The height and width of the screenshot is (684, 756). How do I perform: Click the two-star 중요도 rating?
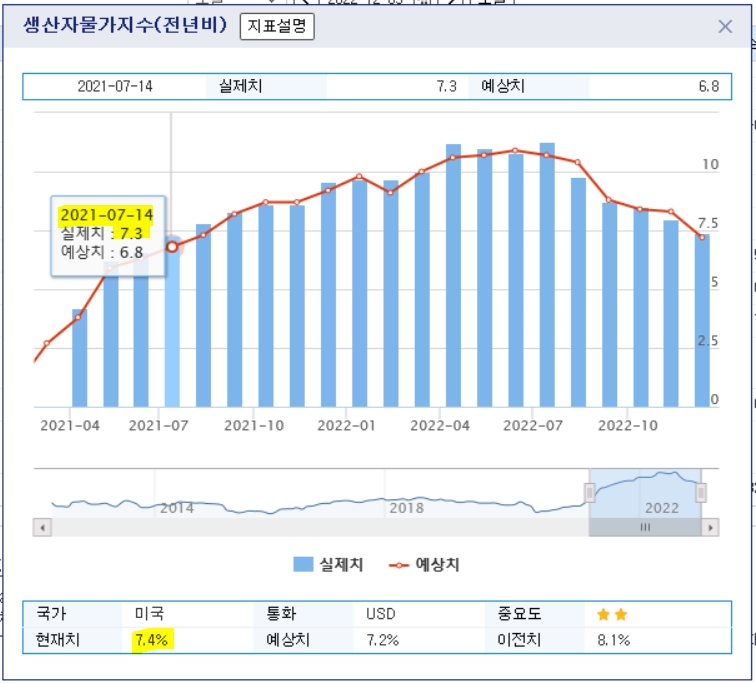tap(612, 615)
